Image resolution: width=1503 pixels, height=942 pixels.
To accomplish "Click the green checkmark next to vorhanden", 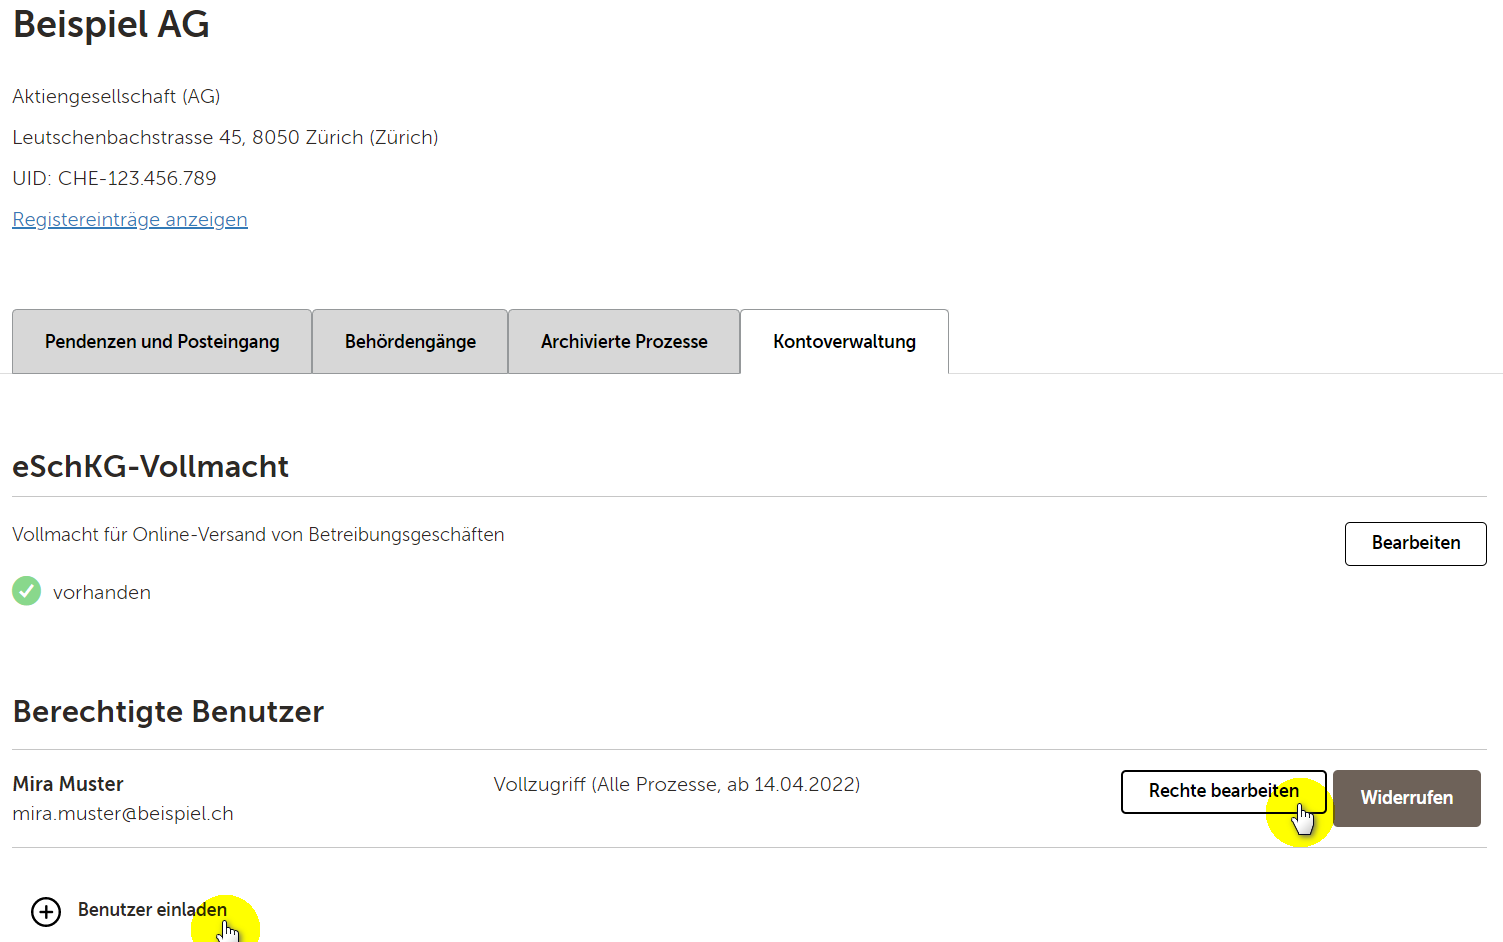I will click(26, 591).
